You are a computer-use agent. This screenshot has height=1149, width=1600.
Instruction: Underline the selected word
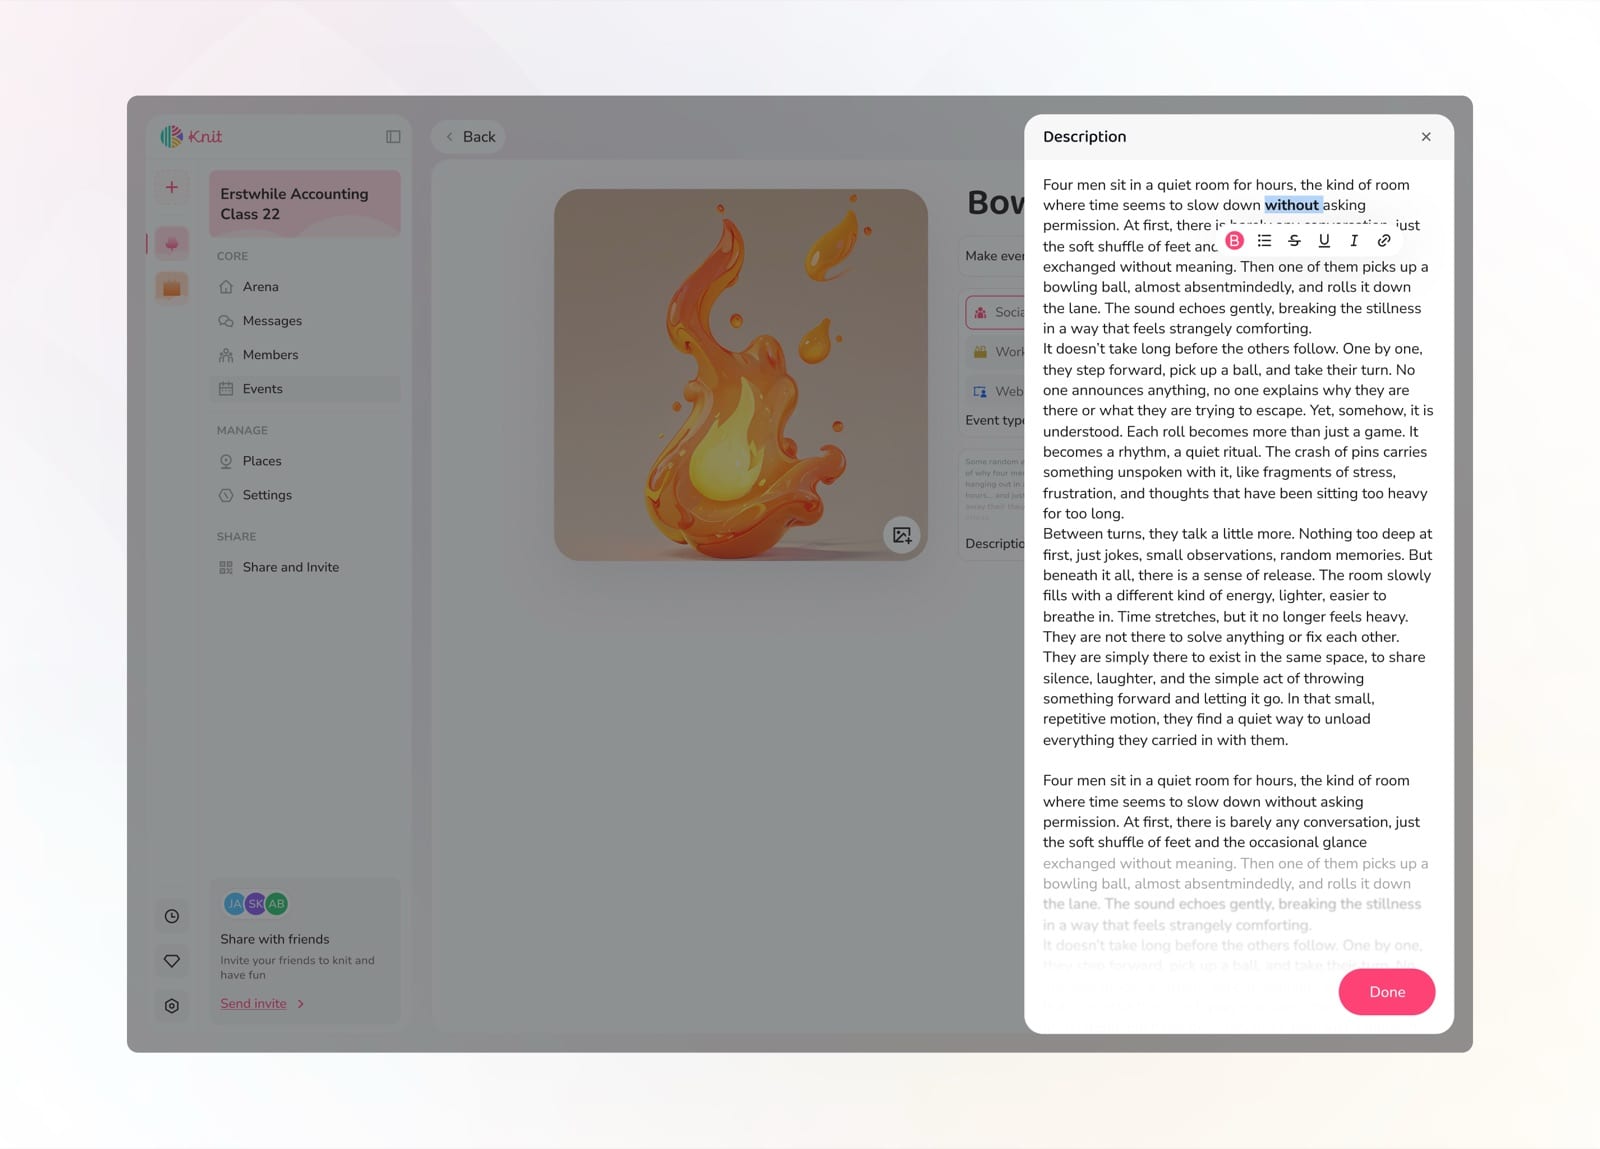pyautogui.click(x=1324, y=241)
